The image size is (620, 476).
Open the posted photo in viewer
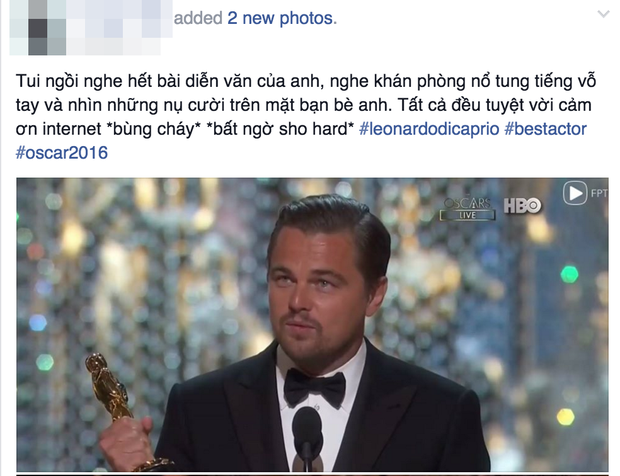coord(312,325)
